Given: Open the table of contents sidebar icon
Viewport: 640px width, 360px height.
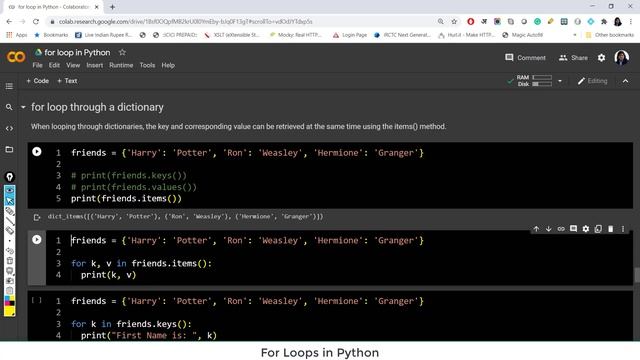Looking at the screenshot, I should [9, 86].
